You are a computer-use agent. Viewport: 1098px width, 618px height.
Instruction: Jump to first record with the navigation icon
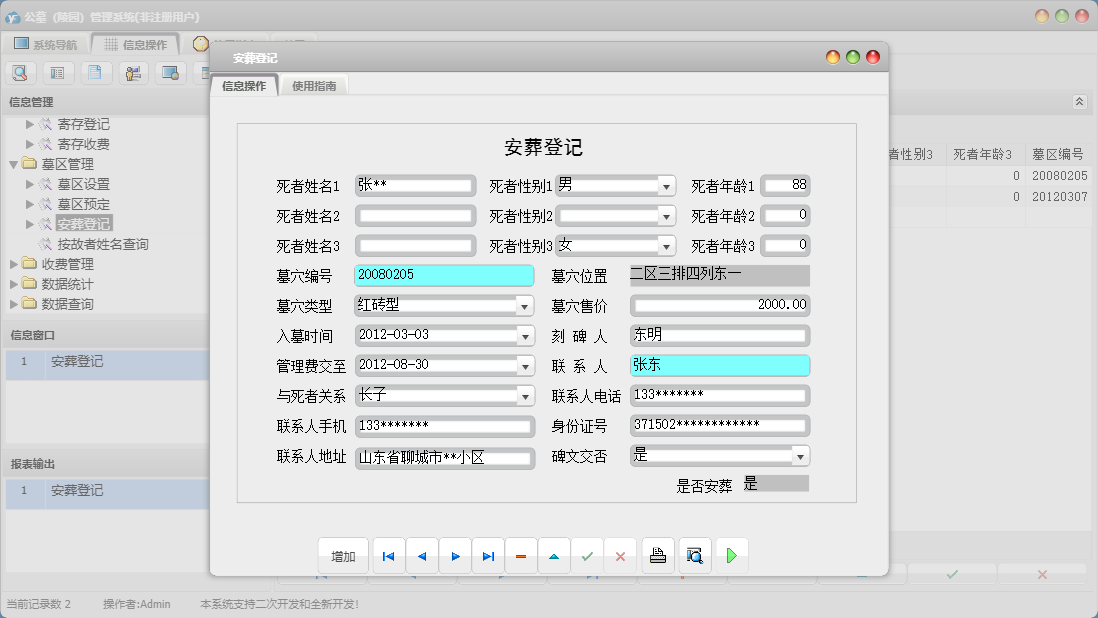coord(388,555)
